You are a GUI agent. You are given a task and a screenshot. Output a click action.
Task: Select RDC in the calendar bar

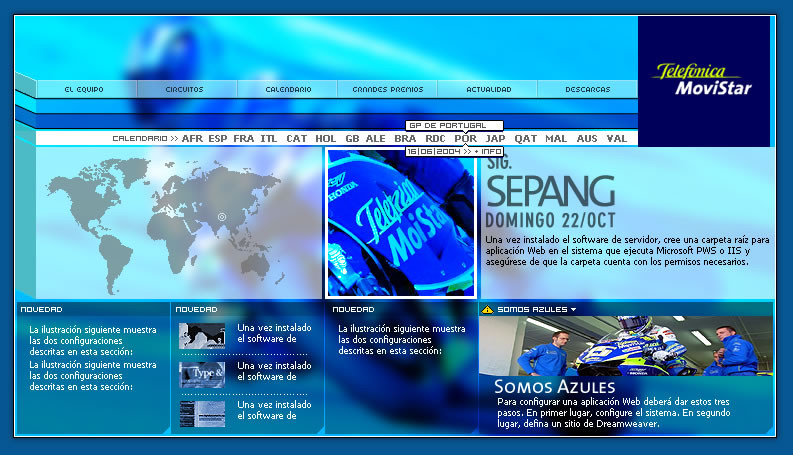pos(435,139)
